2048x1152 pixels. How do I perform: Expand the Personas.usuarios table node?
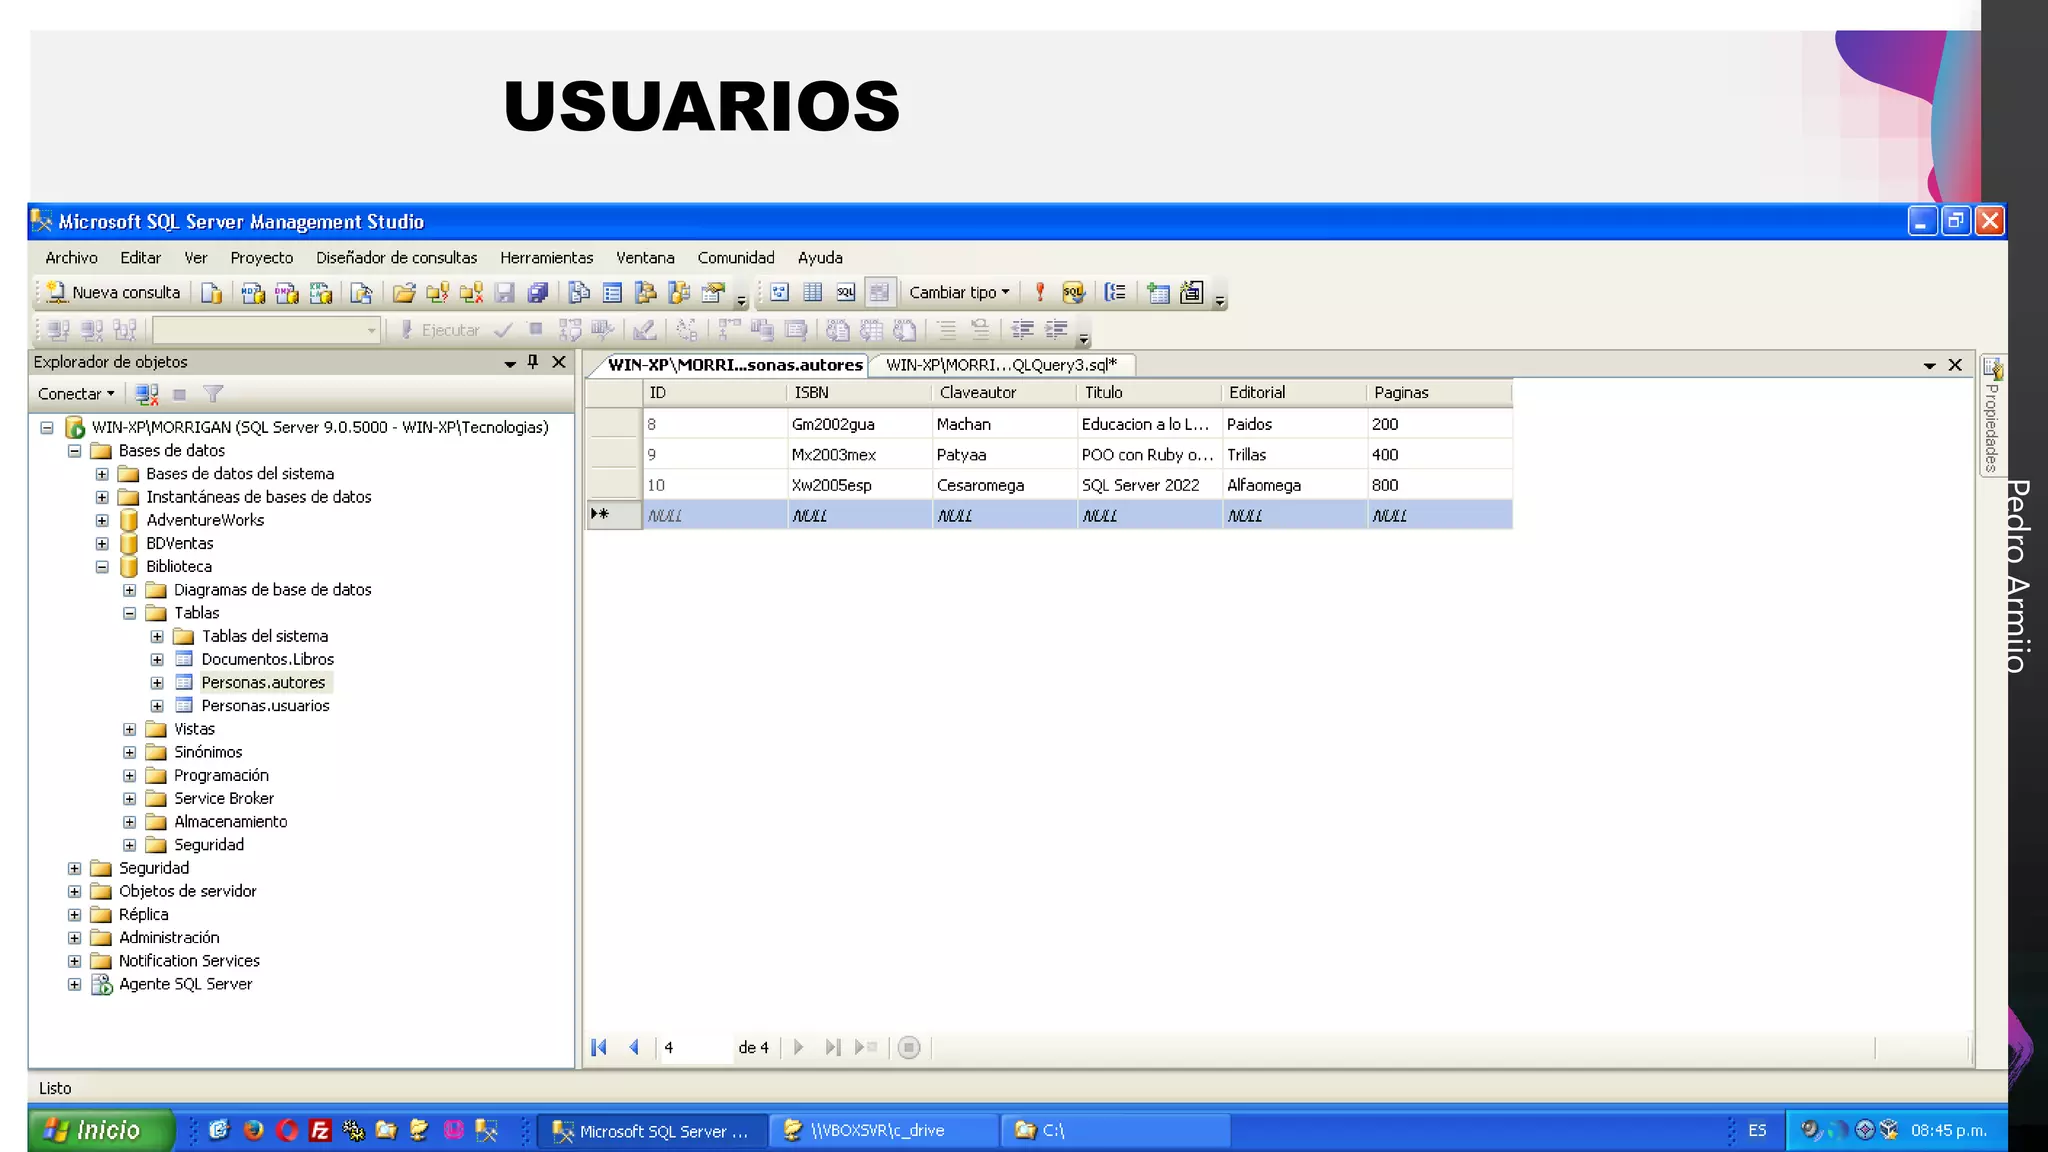157,706
